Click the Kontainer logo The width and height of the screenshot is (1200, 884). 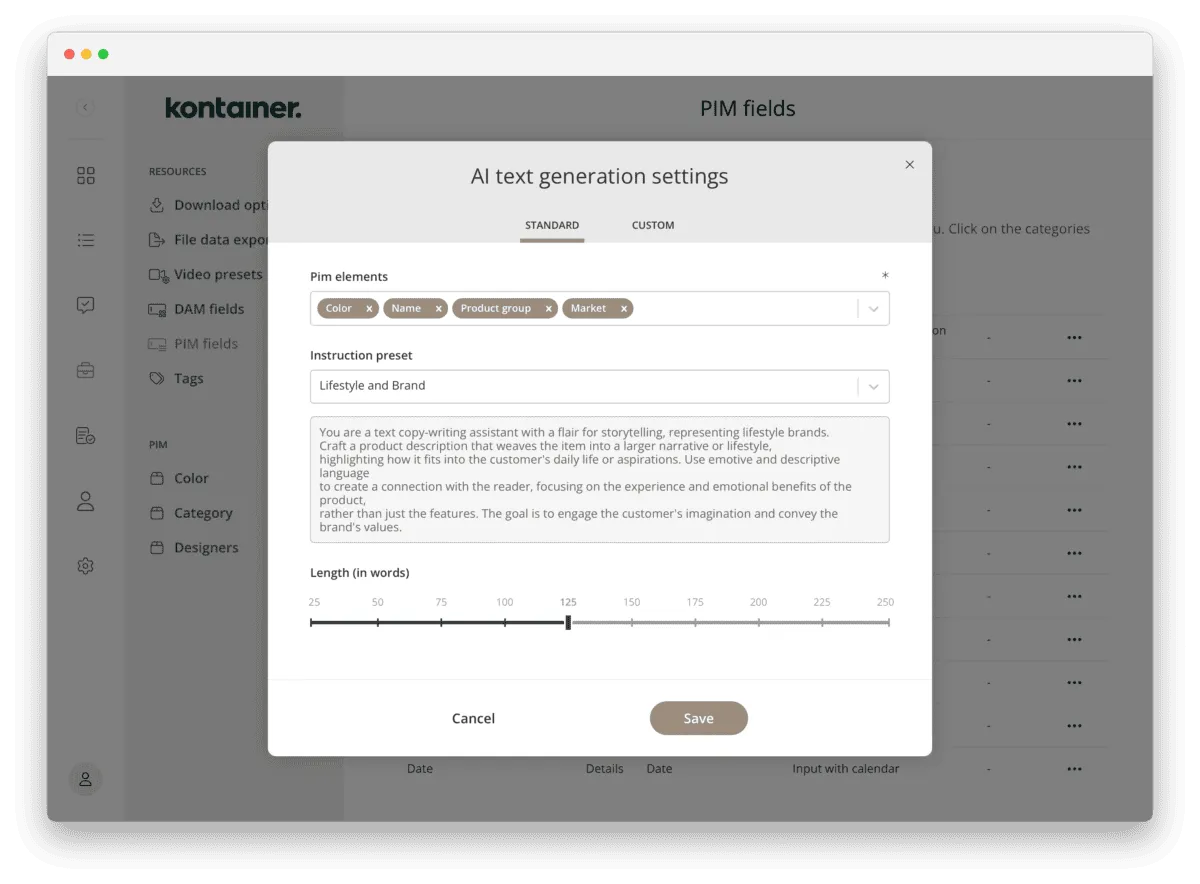click(x=233, y=108)
